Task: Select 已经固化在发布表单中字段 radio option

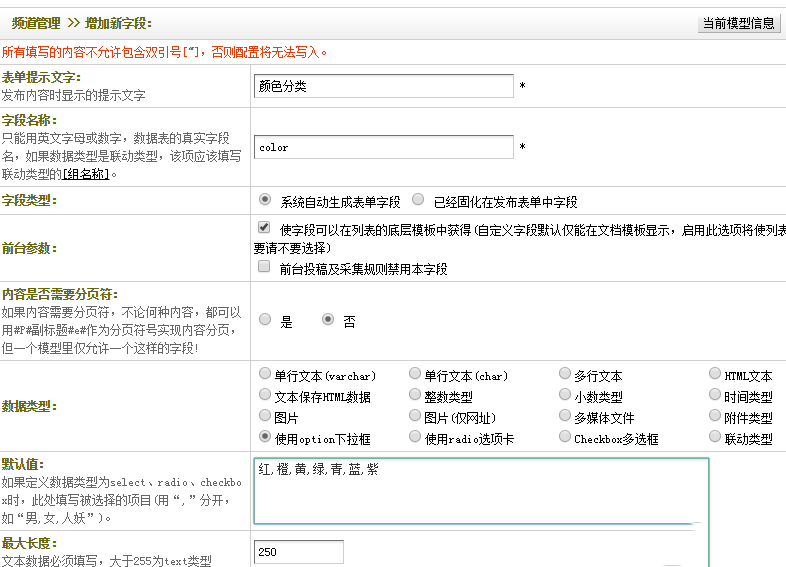Action: point(418,200)
